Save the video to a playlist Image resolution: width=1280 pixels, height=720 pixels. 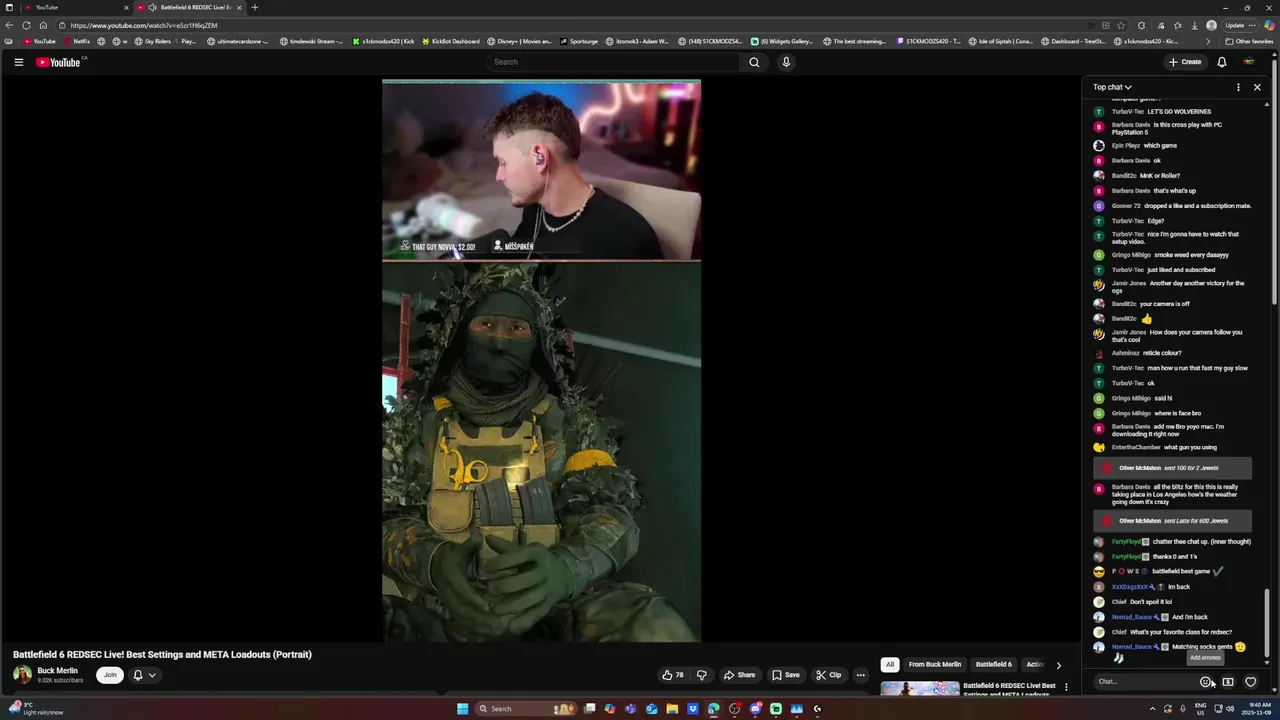(785, 675)
